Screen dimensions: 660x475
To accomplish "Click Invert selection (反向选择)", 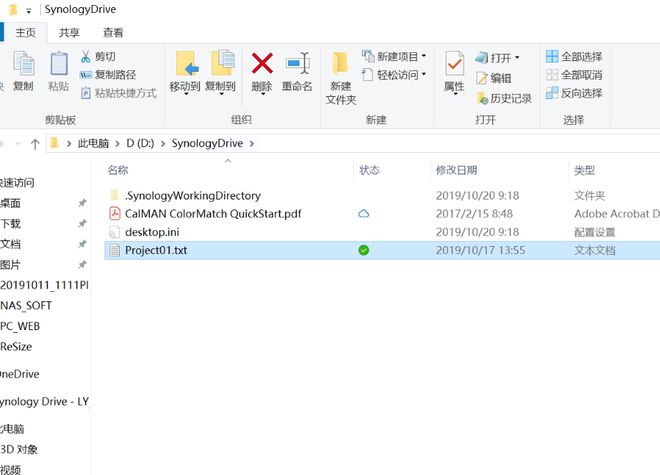I will click(x=574, y=93).
